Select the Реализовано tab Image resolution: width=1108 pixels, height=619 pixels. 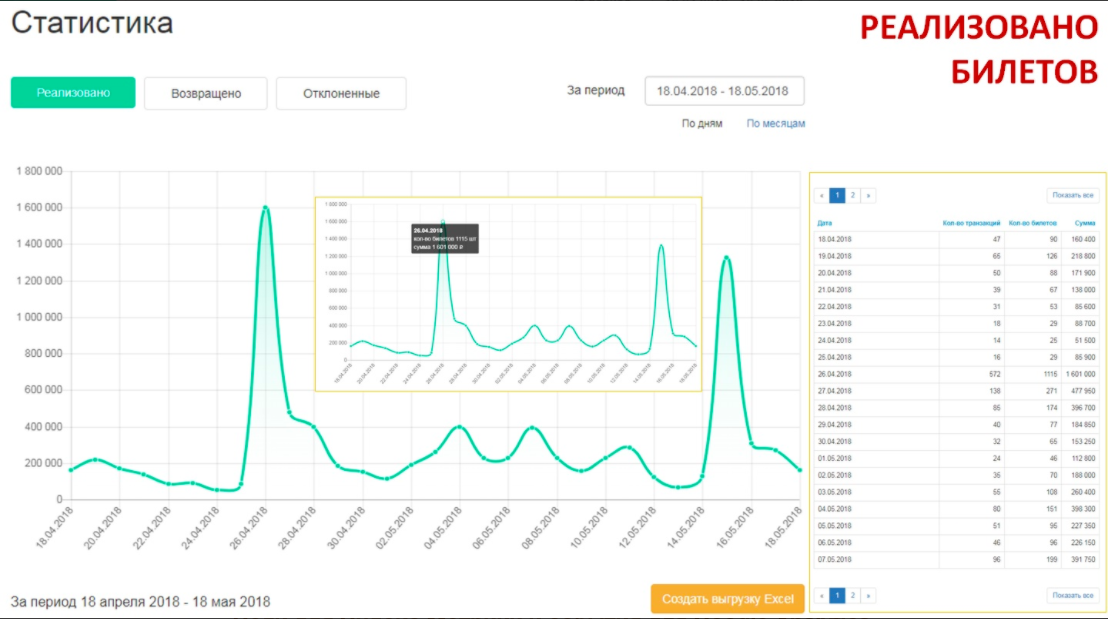click(x=72, y=93)
